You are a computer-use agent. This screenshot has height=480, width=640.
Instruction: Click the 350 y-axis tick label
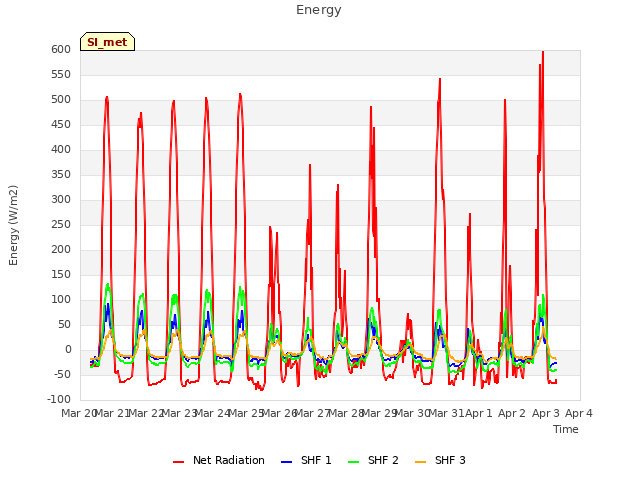pyautogui.click(x=61, y=175)
